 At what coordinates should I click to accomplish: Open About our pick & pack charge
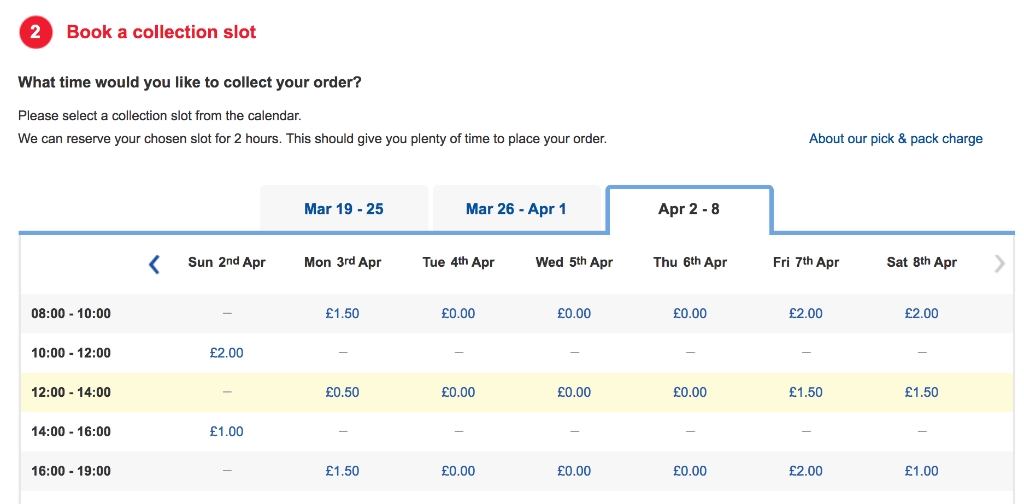(895, 138)
